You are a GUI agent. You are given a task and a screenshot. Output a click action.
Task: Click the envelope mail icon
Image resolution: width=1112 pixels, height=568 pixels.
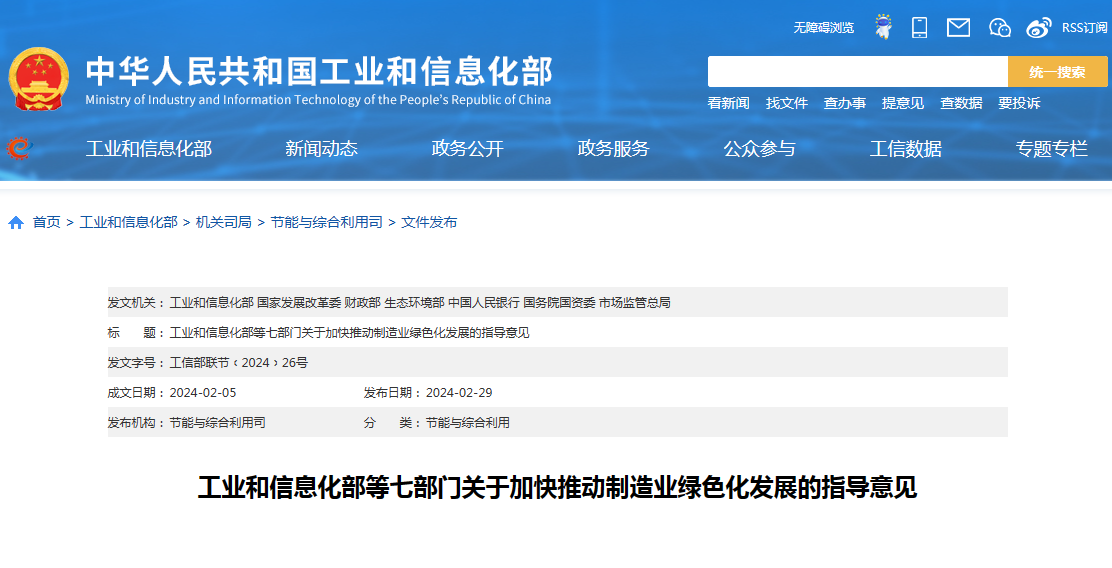(958, 28)
